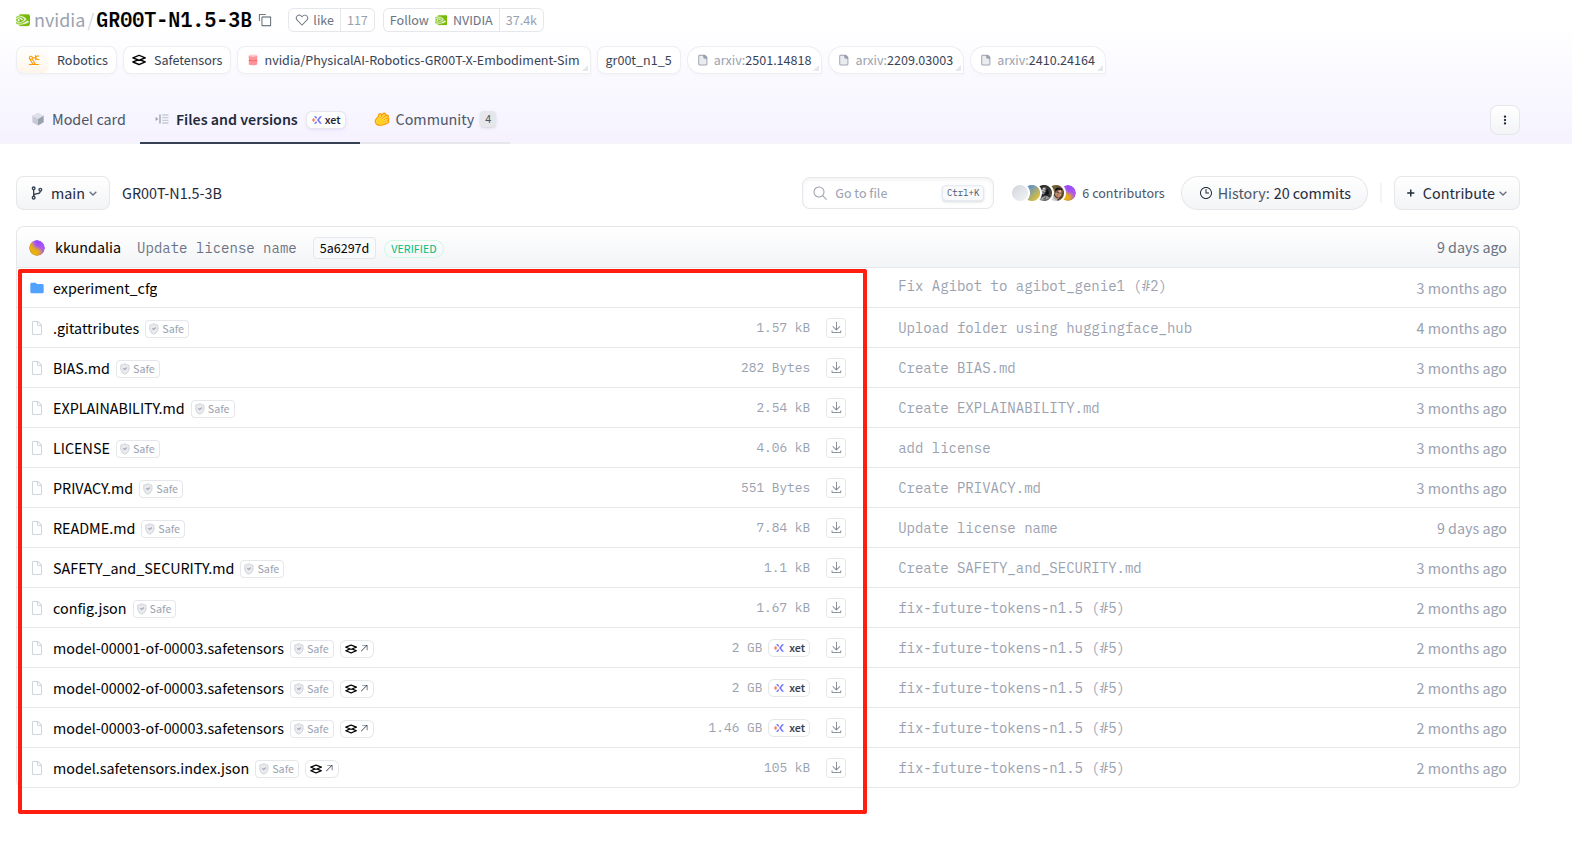Select the Files and versions tab
This screenshot has height=854, width=1572.
coord(249,119)
